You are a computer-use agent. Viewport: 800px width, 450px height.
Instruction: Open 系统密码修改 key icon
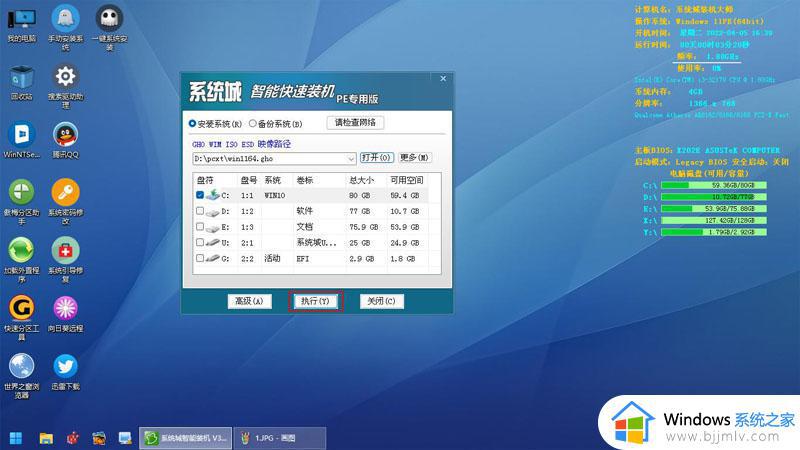click(65, 202)
